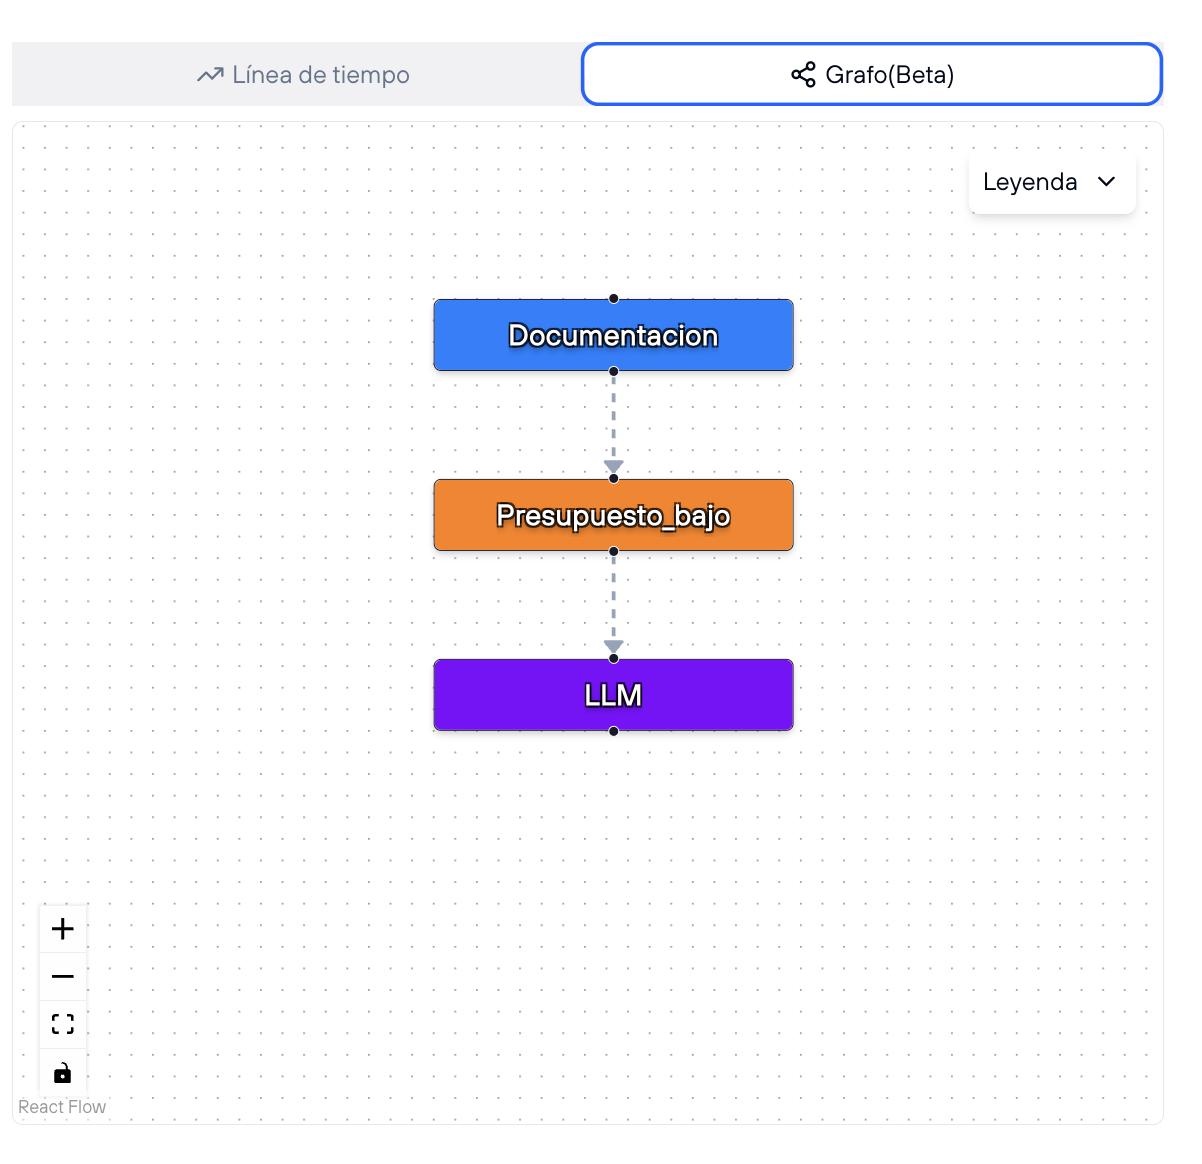The image size is (1202, 1164).
Task: Select the dashed edge from Documentacion to Presupuesto_bajo
Action: [614, 420]
